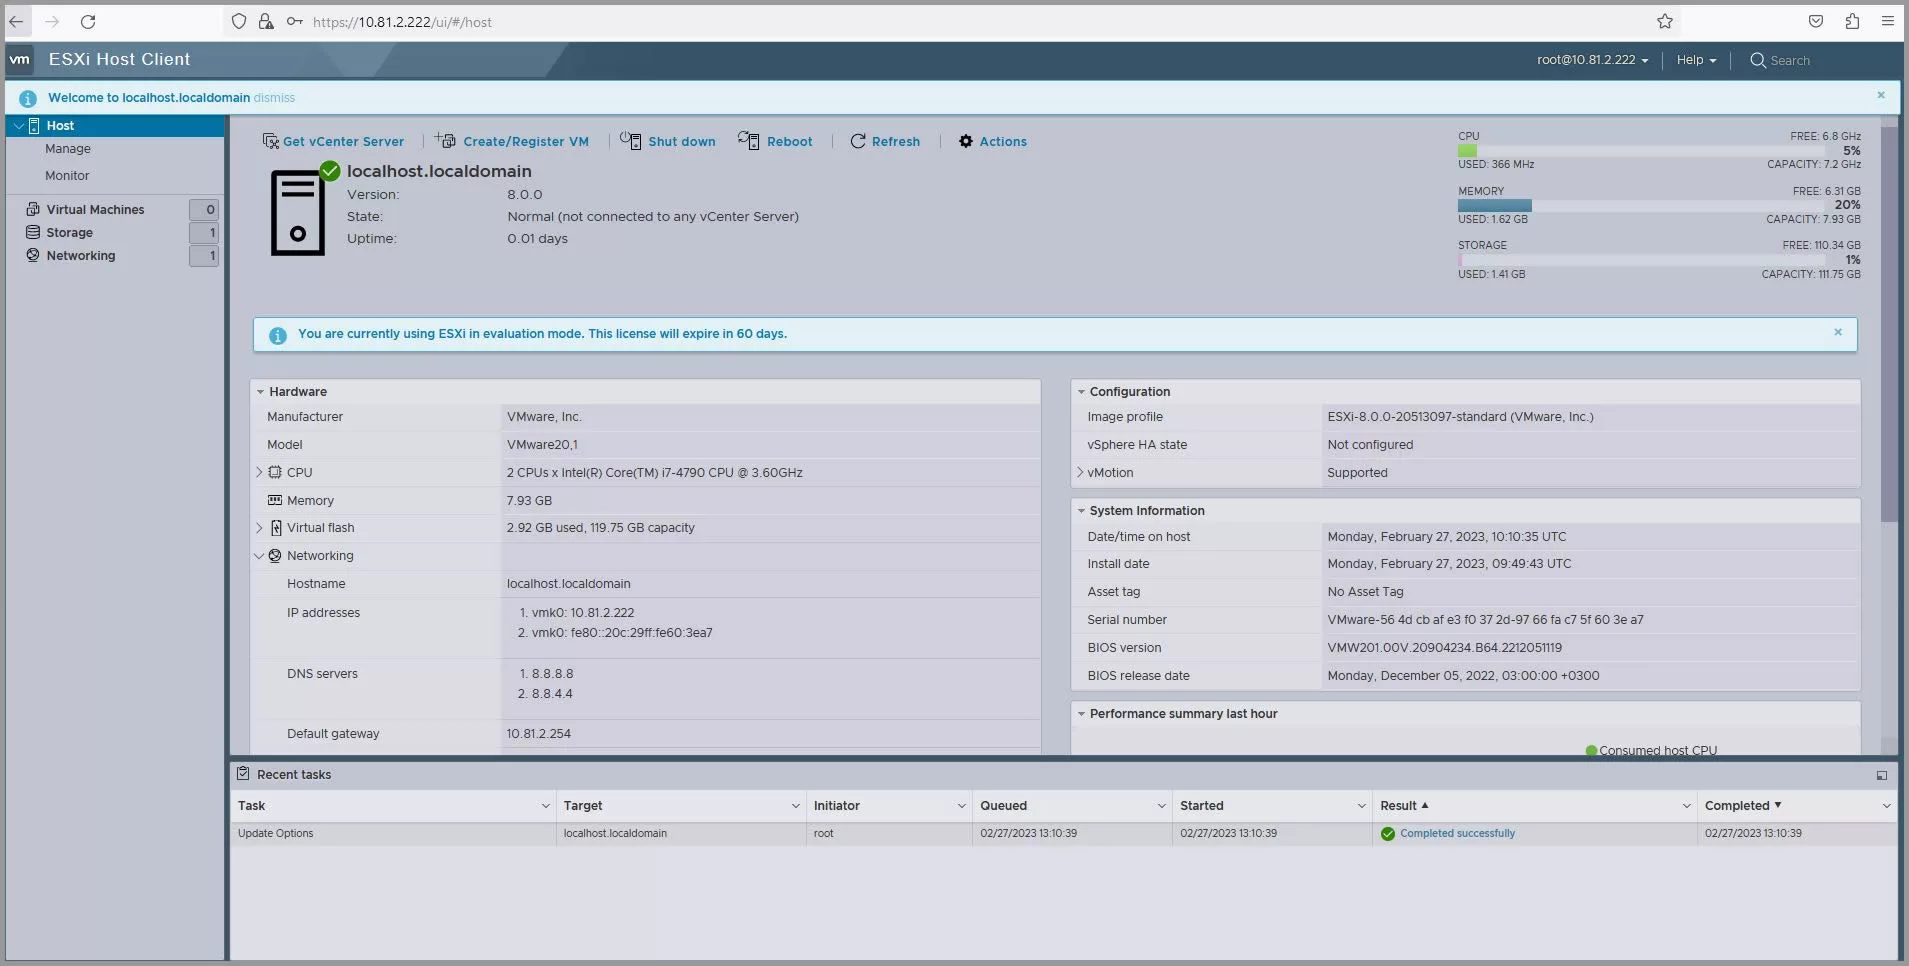Dismiss the welcome message link
This screenshot has height=966, width=1909.
pos(274,98)
